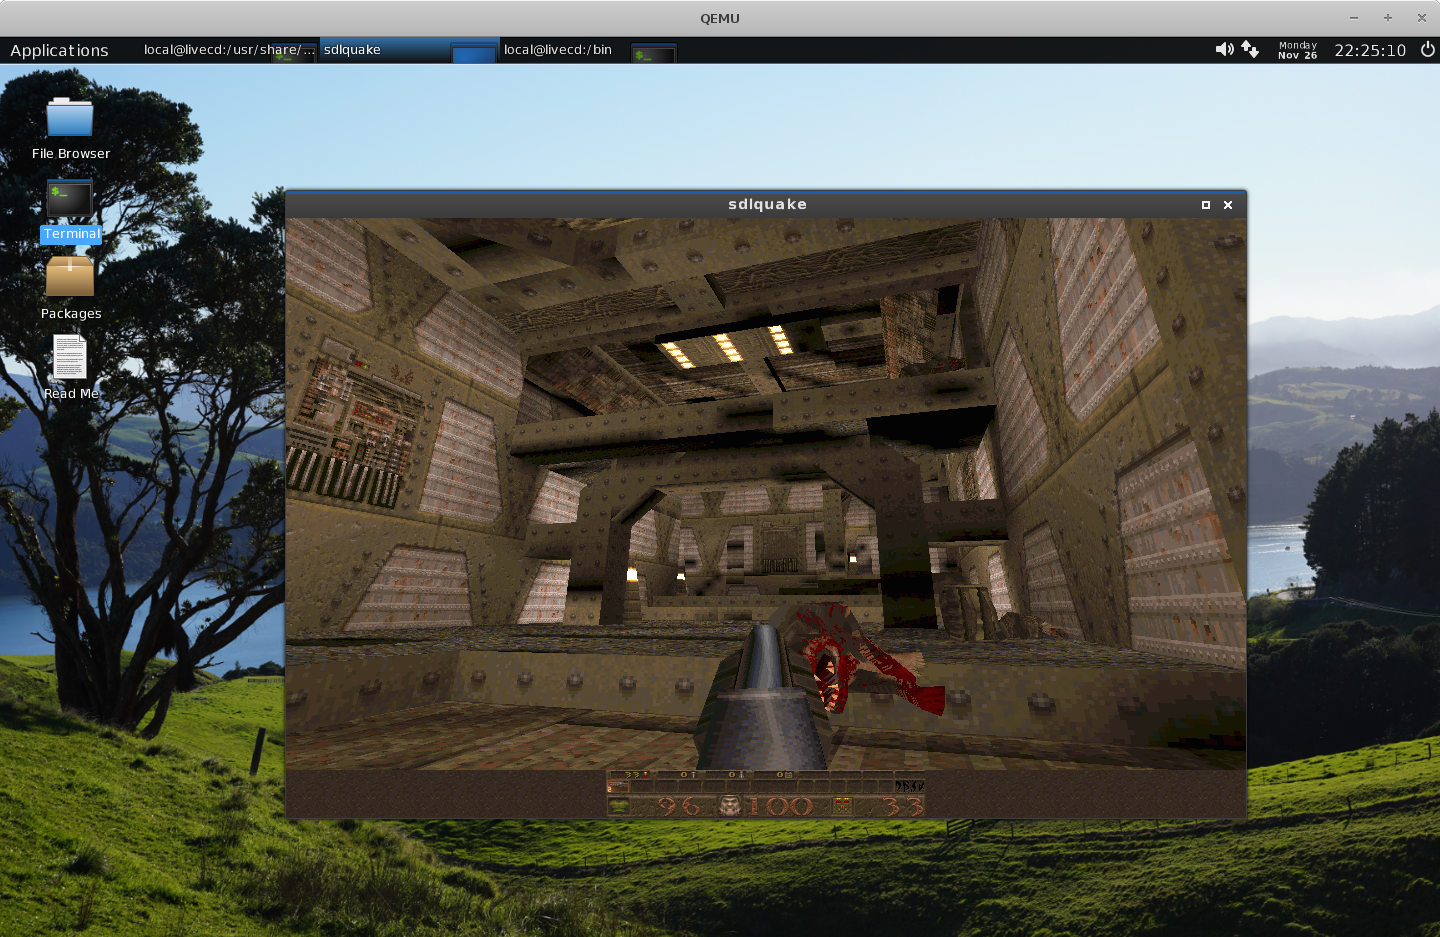The height and width of the screenshot is (937, 1440).
Task: Open the Read Me document icon
Action: tap(70, 368)
